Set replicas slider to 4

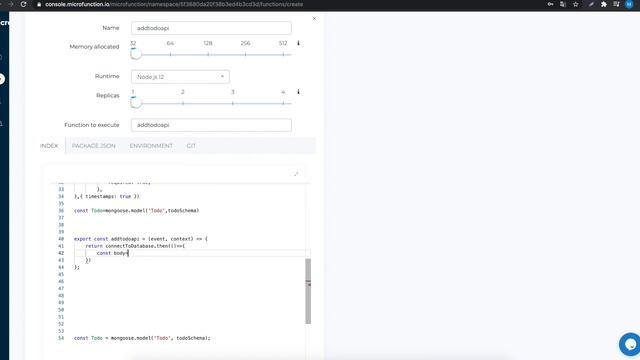[x=283, y=103]
